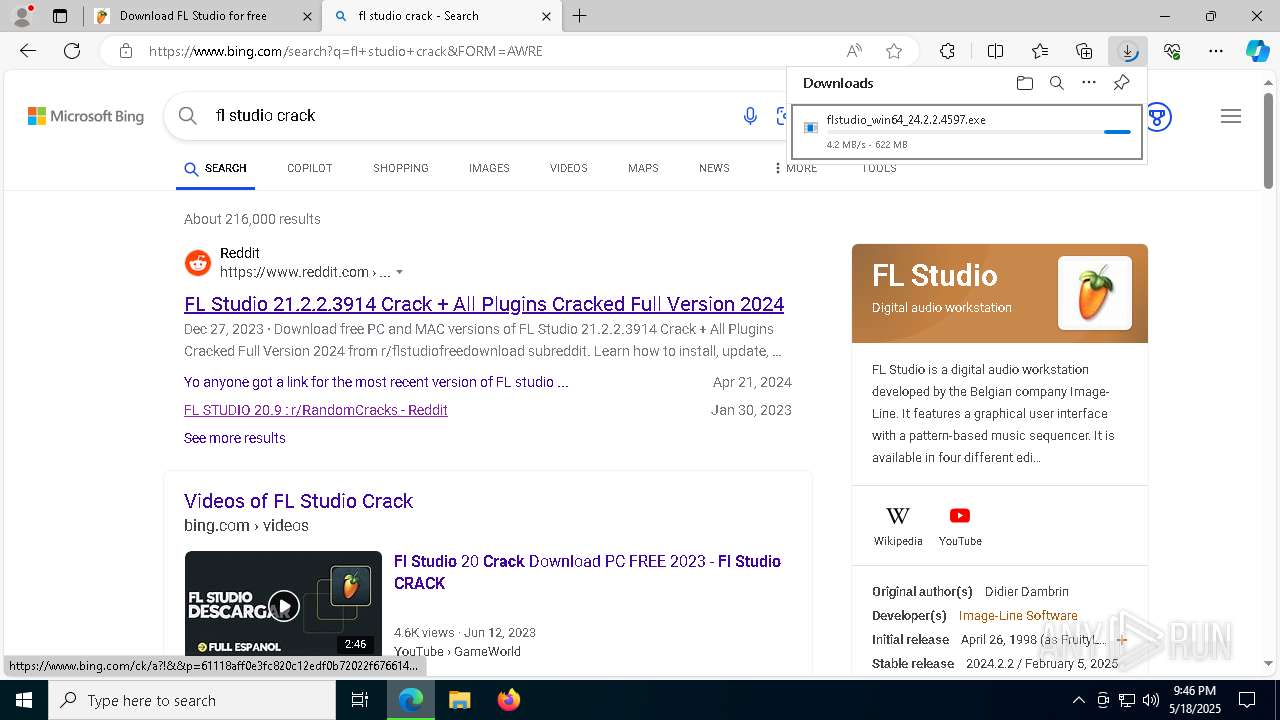Select the MAPS search tab

click(643, 168)
